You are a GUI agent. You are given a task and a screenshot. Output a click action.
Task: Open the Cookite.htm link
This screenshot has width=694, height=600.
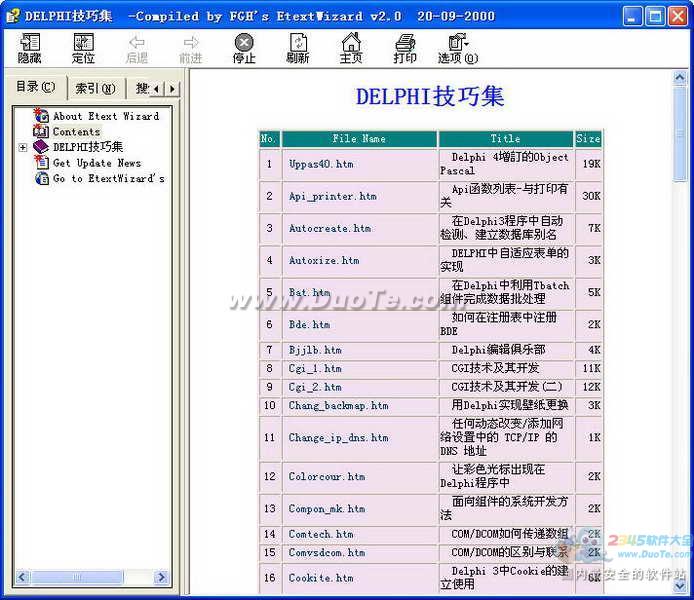pyautogui.click(x=321, y=578)
